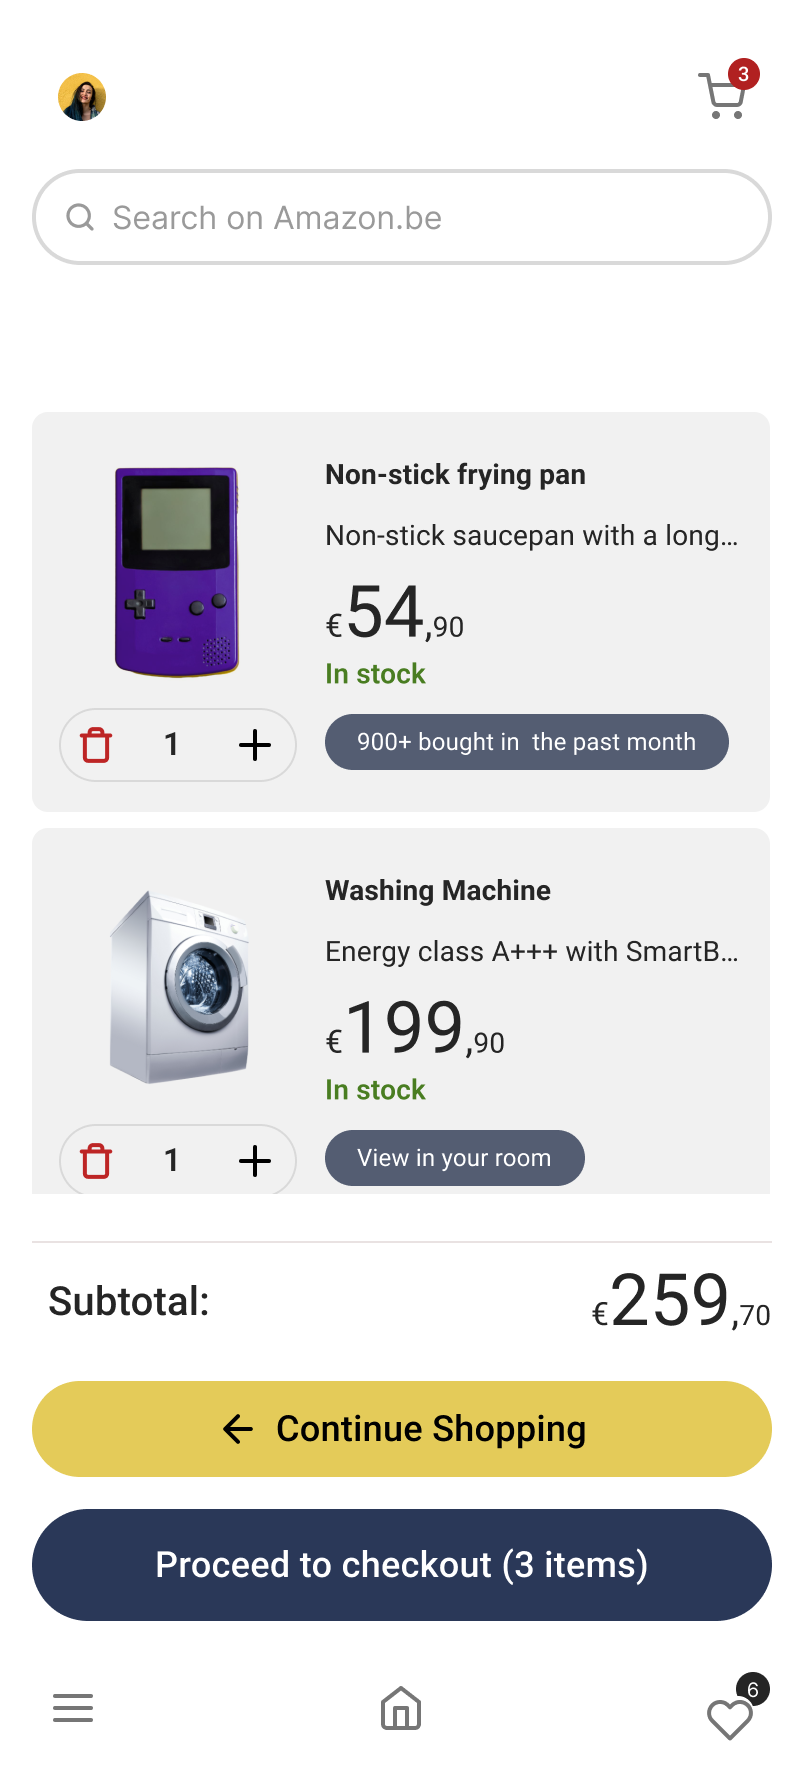The height and width of the screenshot is (1782, 804).
Task: Increase frying pan quantity with plus
Action: (255, 745)
